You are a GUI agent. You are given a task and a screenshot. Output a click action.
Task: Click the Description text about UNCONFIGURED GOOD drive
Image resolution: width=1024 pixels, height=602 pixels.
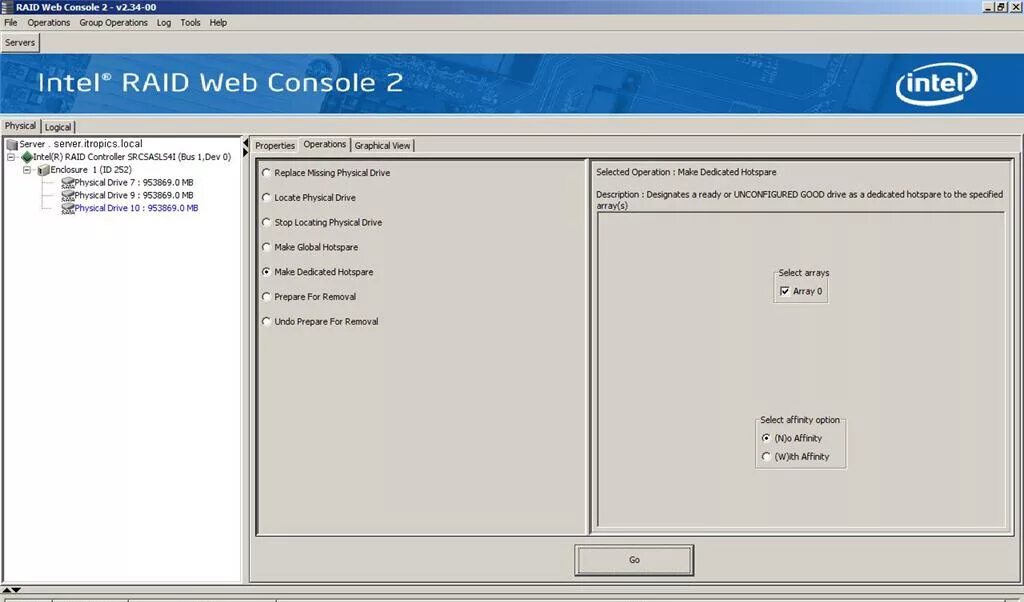799,200
